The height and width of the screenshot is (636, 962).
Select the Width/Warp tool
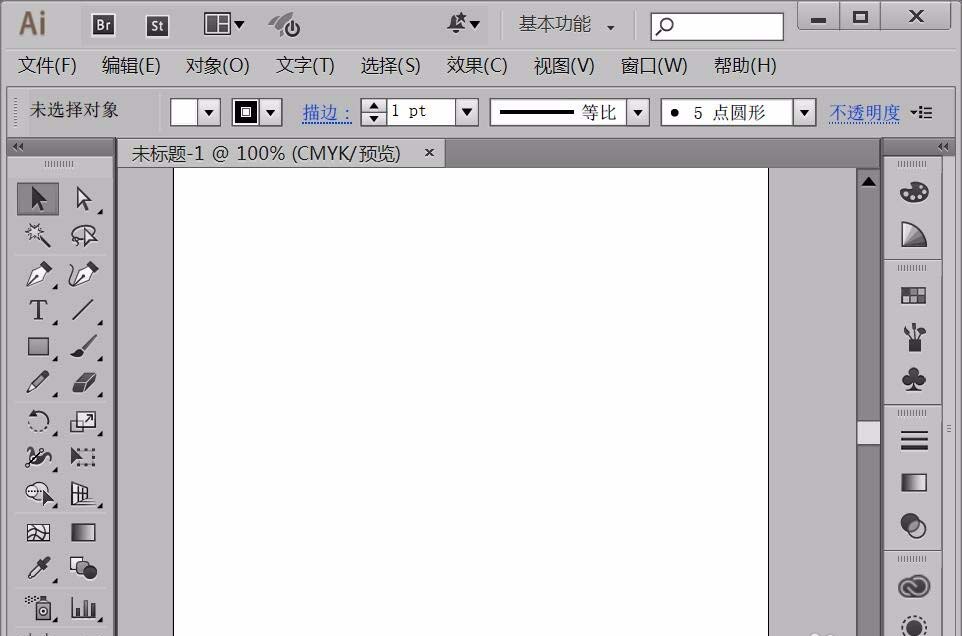pyautogui.click(x=38, y=458)
